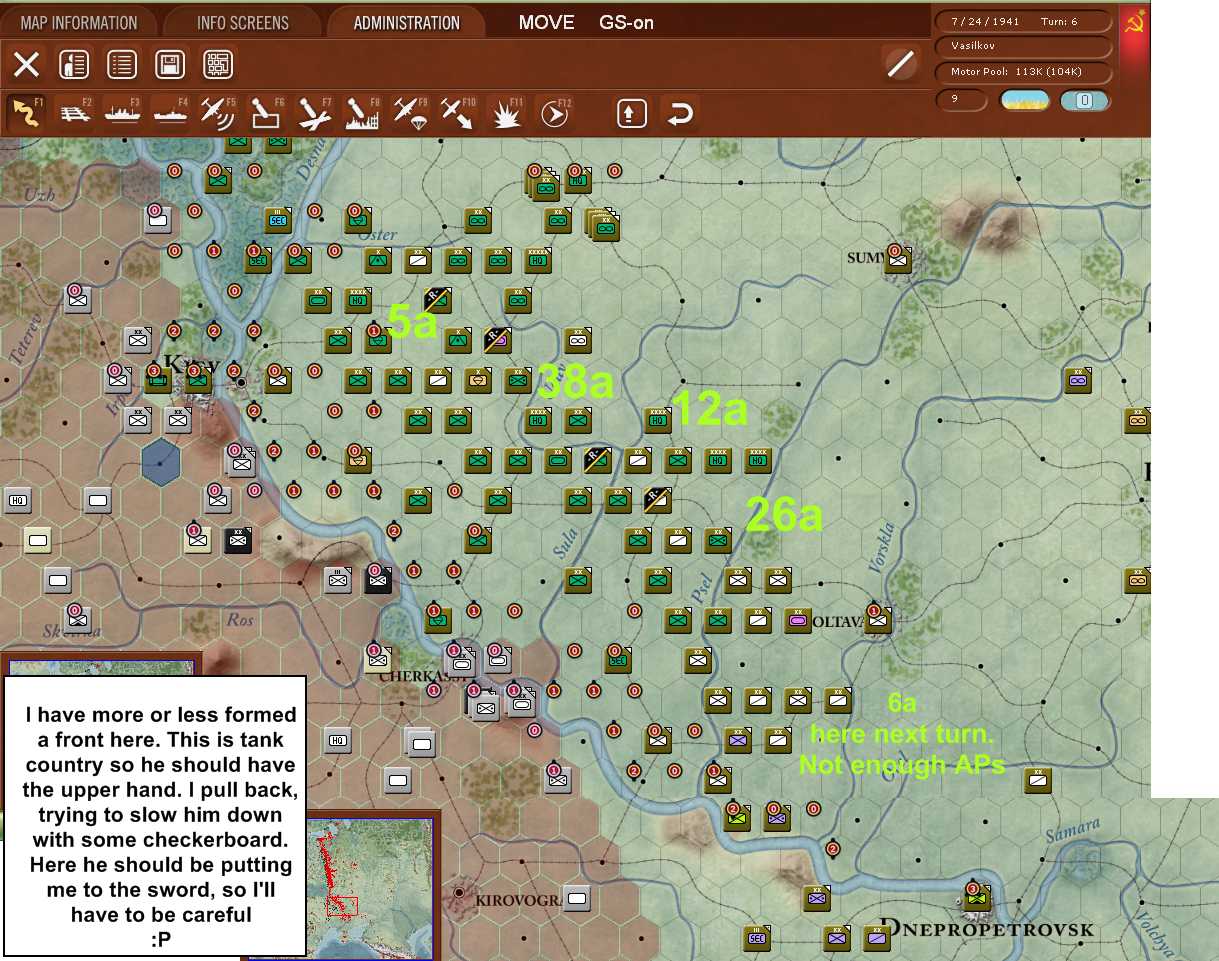Select the German HQ counter at the far left edge
This screenshot has height=961, width=1219.
[x=17, y=500]
